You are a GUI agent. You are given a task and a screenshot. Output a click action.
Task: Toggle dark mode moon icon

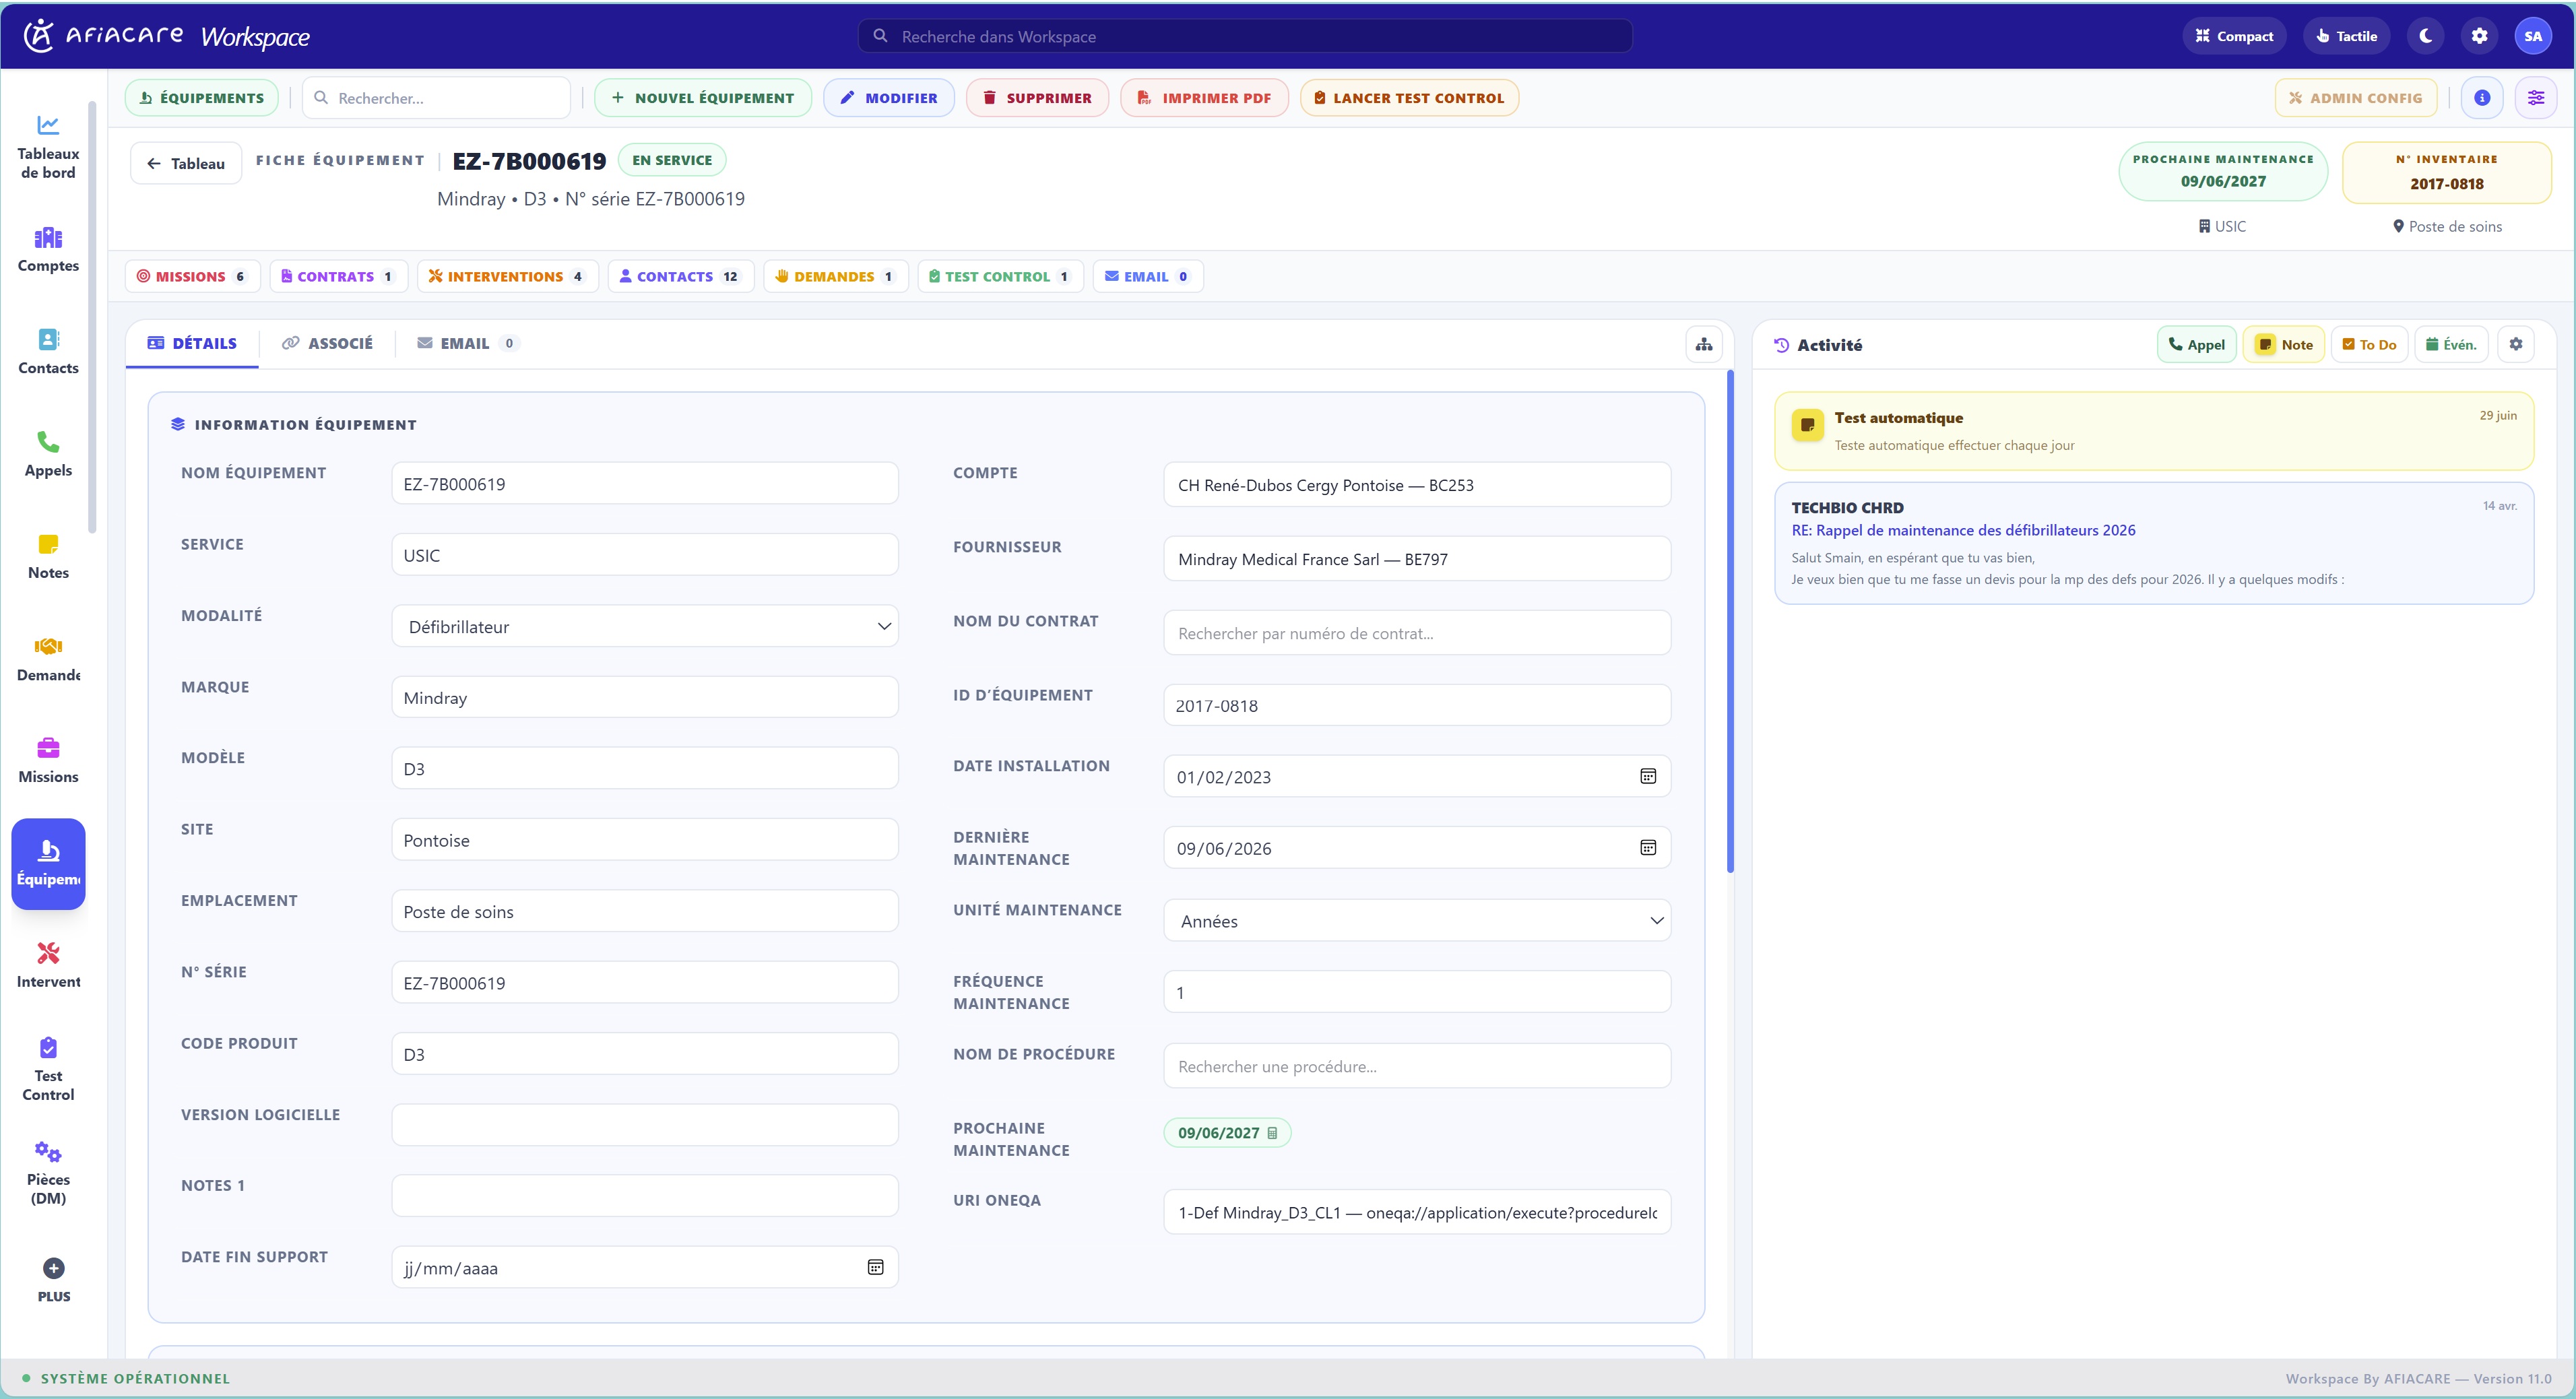pos(2425,36)
